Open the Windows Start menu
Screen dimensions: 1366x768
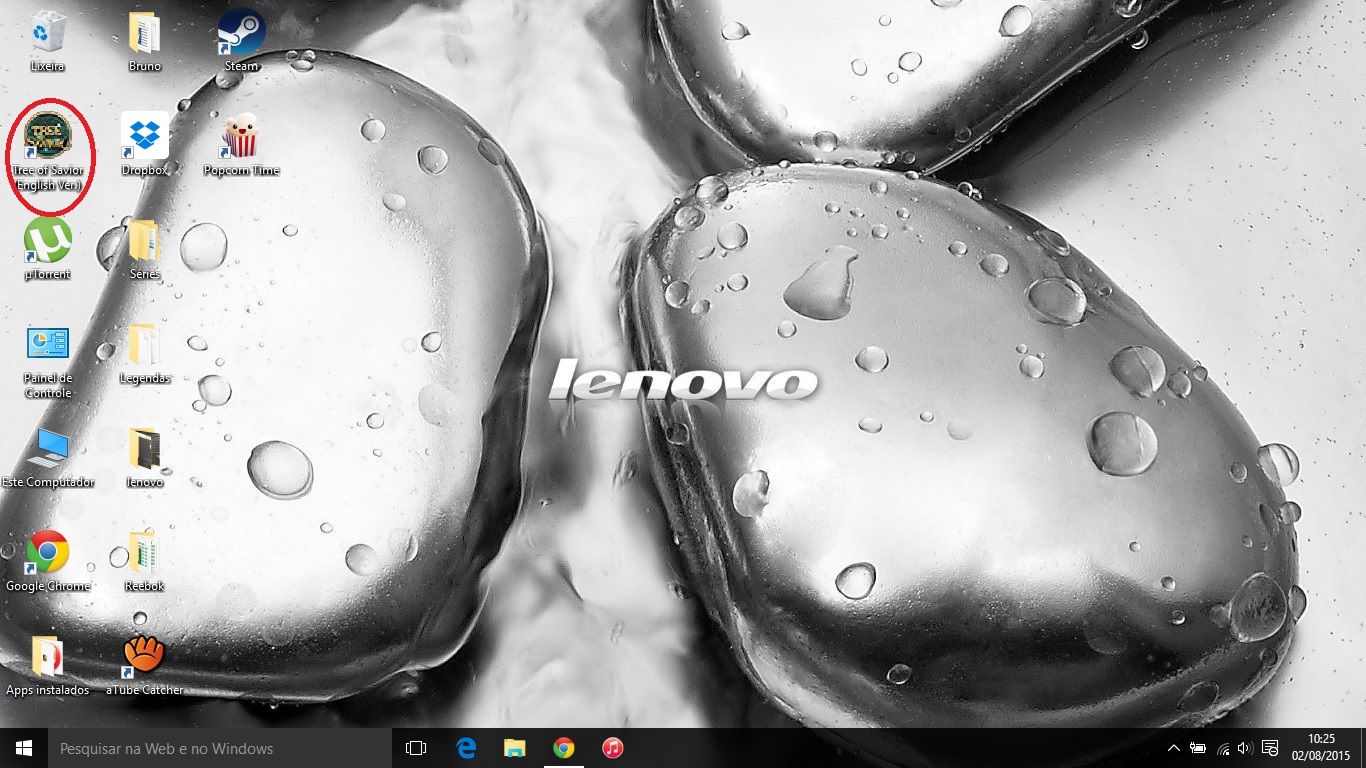tap(24, 748)
